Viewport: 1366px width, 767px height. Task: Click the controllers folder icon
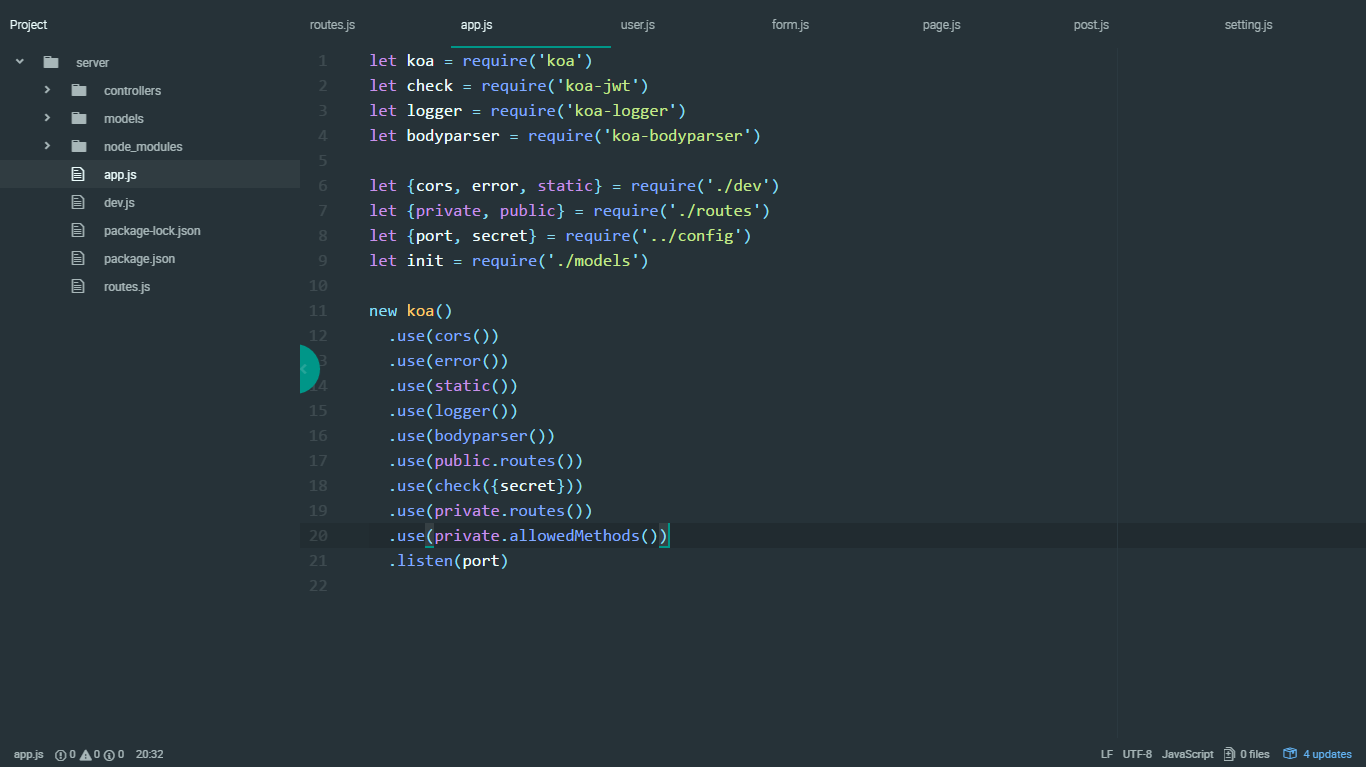tap(79, 90)
